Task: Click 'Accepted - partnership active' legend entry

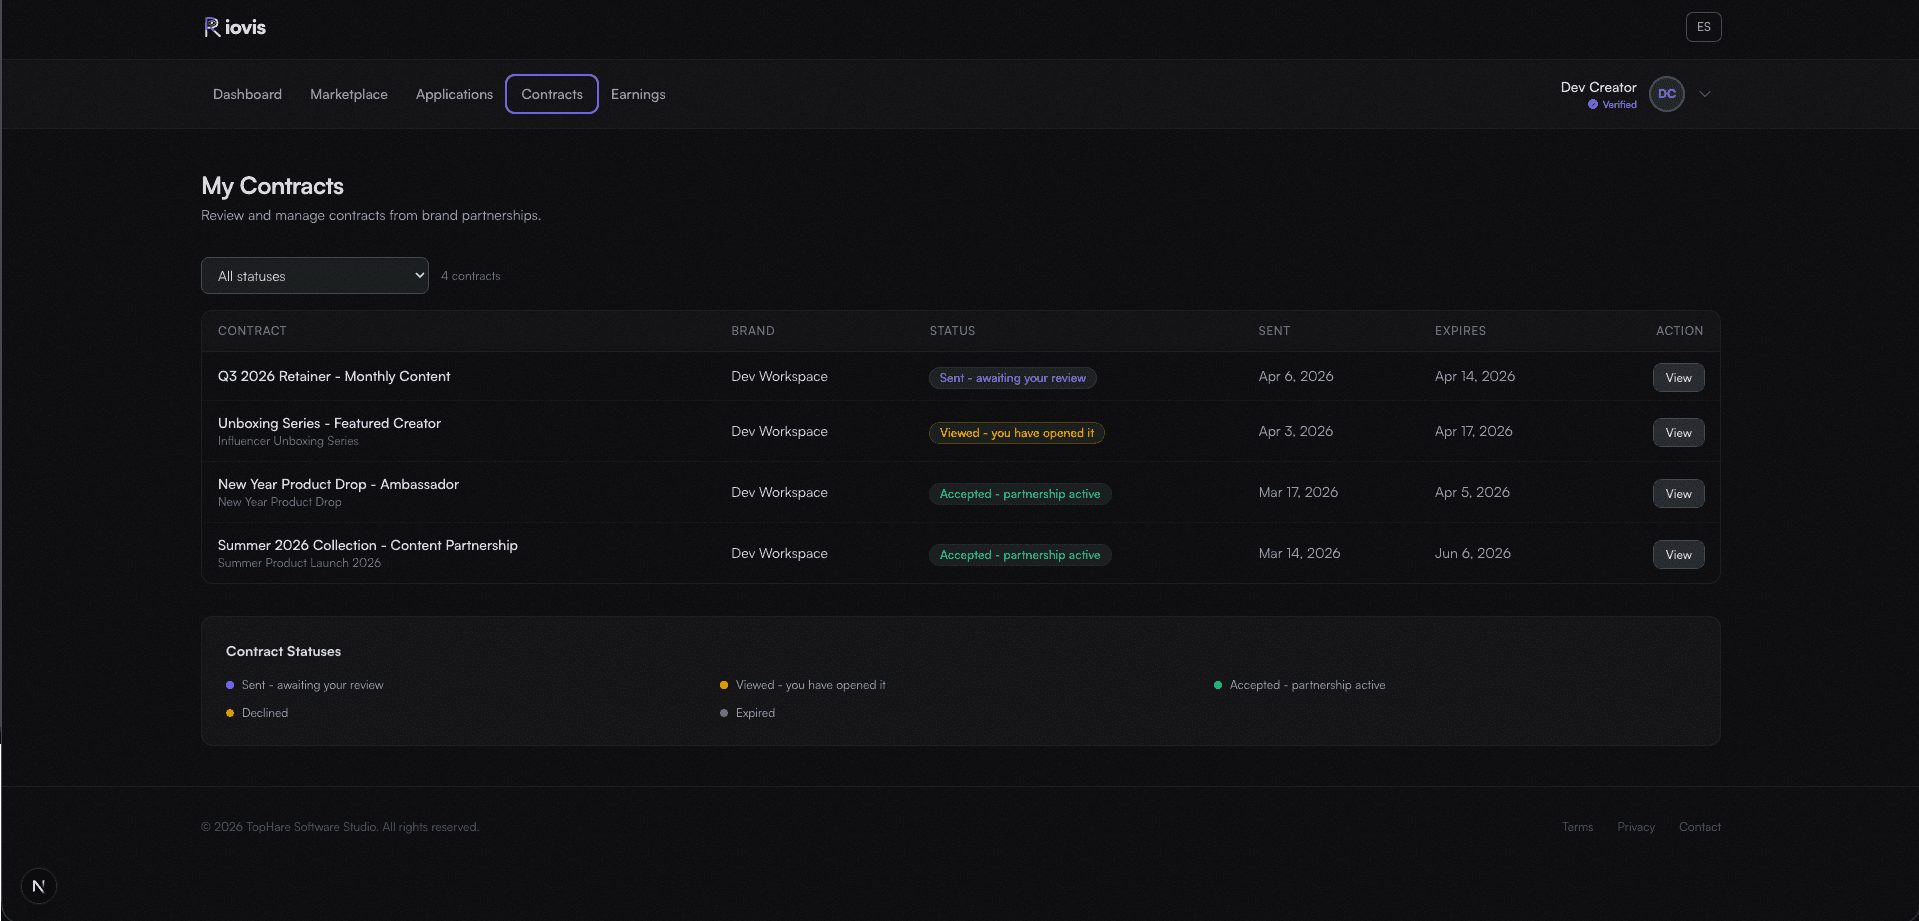Action: (1299, 685)
